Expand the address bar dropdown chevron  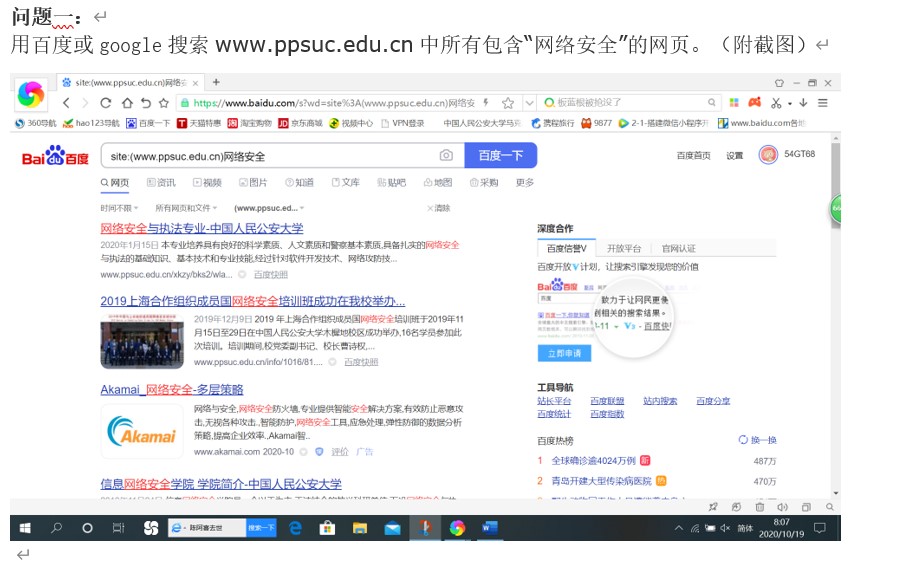click(529, 103)
